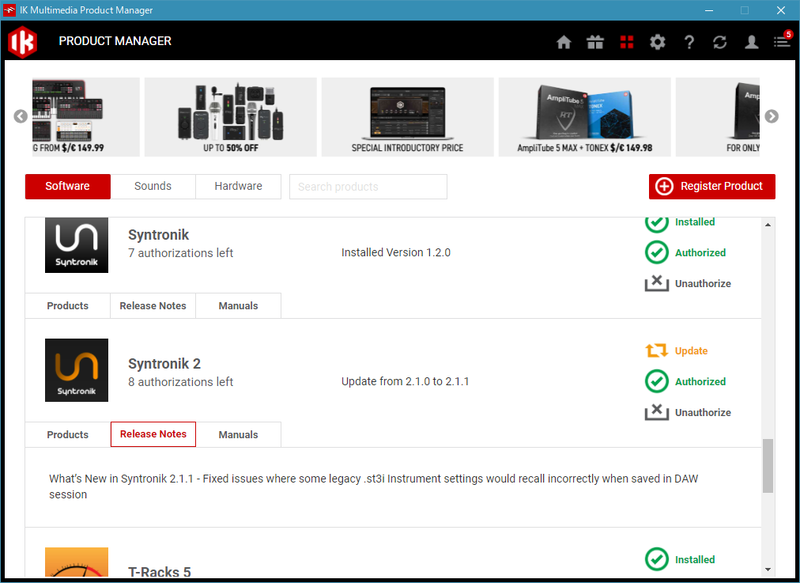
Task: Click Syntronik 2 Unauthorize icon
Action: click(x=657, y=412)
